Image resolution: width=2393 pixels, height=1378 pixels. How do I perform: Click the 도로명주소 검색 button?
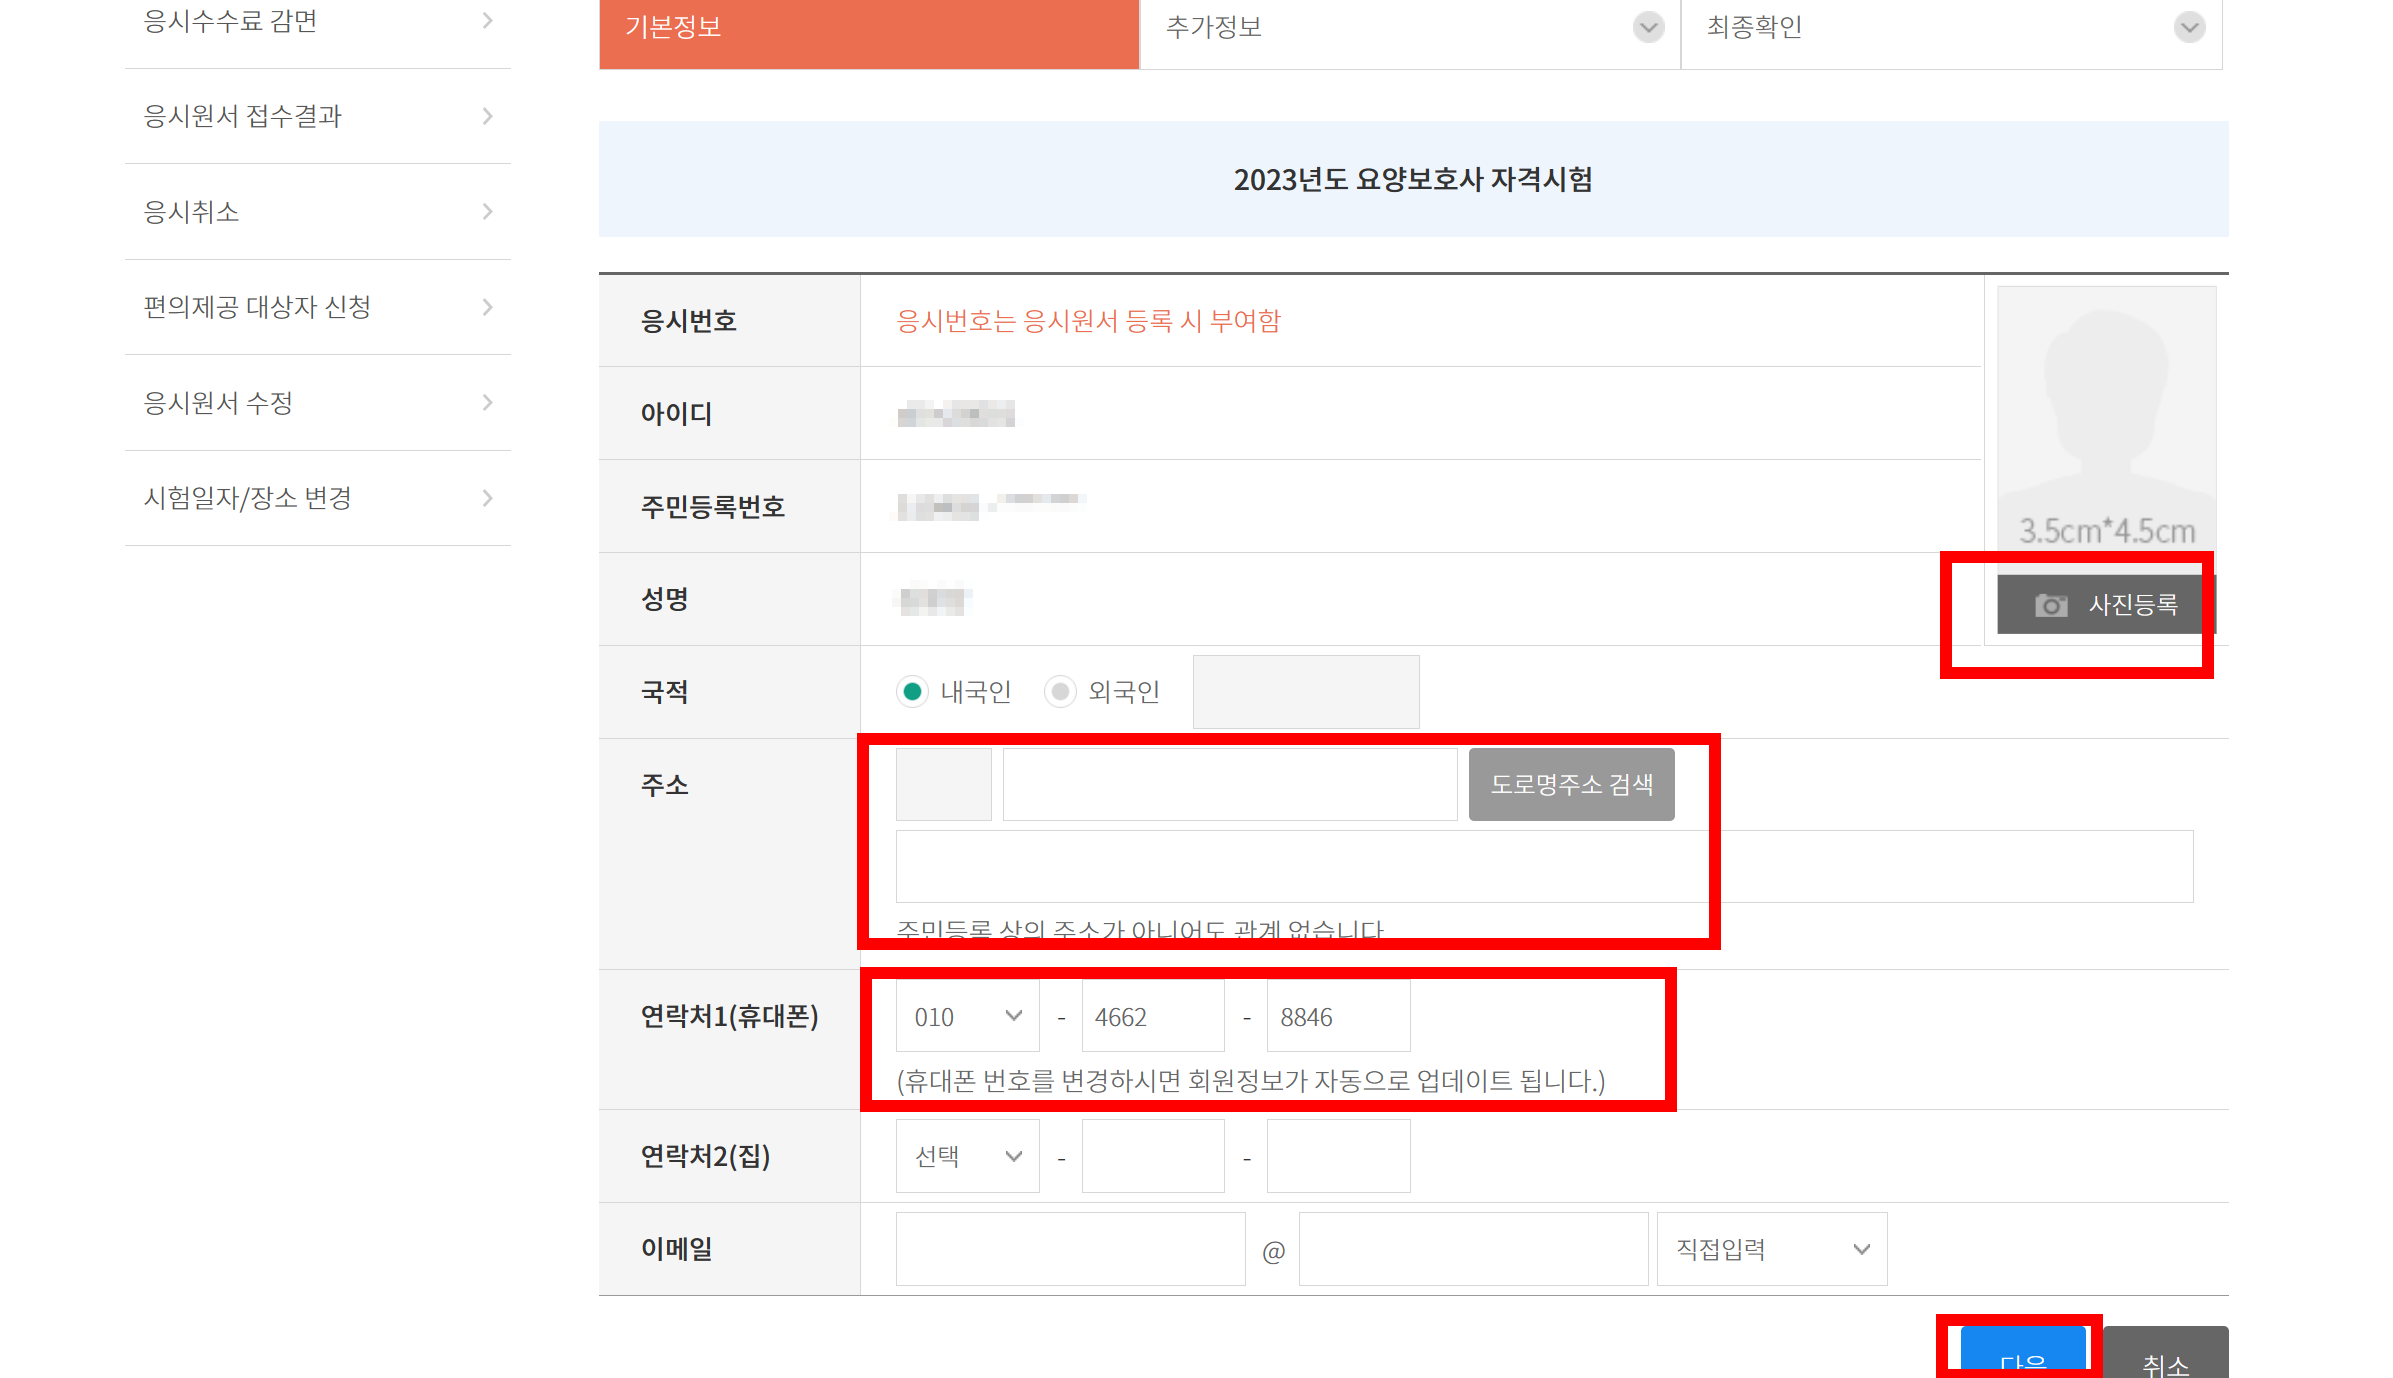[1571, 784]
